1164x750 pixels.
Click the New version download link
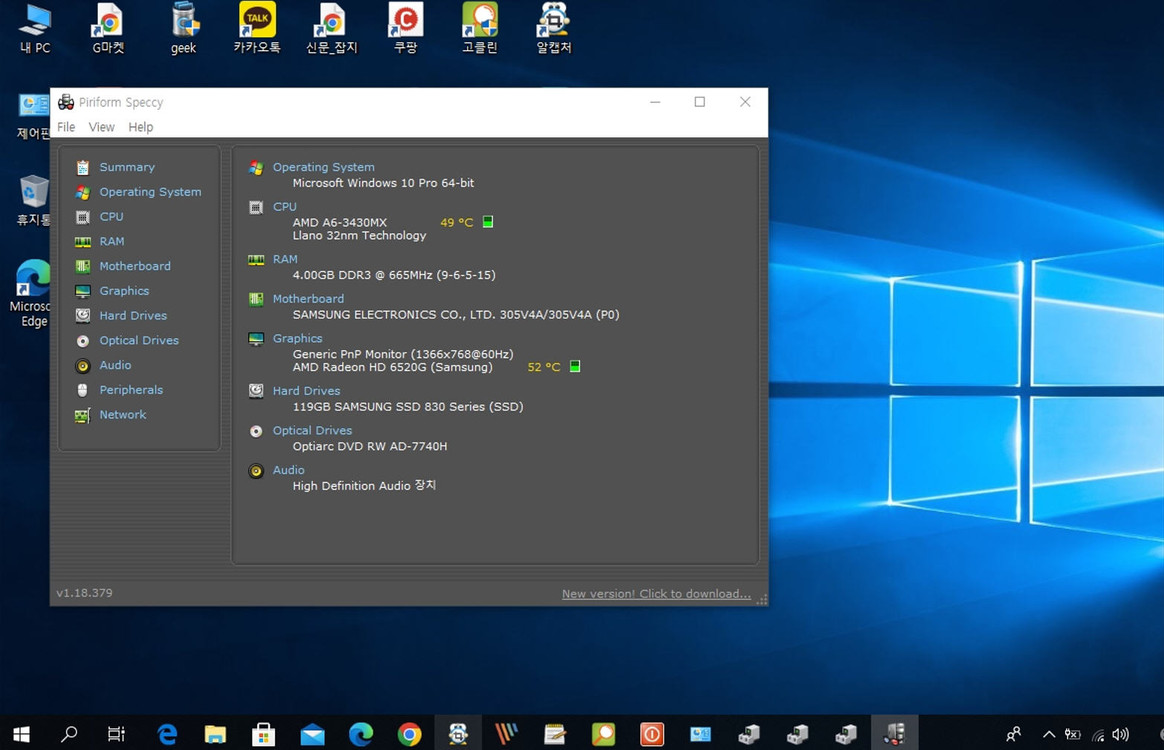click(656, 594)
